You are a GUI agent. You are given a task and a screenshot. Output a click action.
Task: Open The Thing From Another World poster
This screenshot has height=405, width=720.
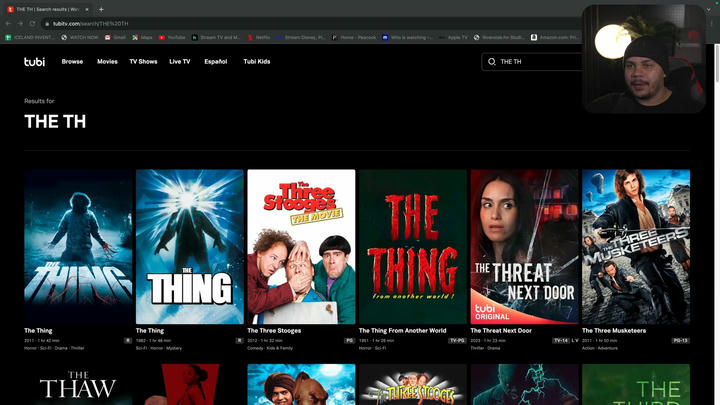click(x=413, y=247)
